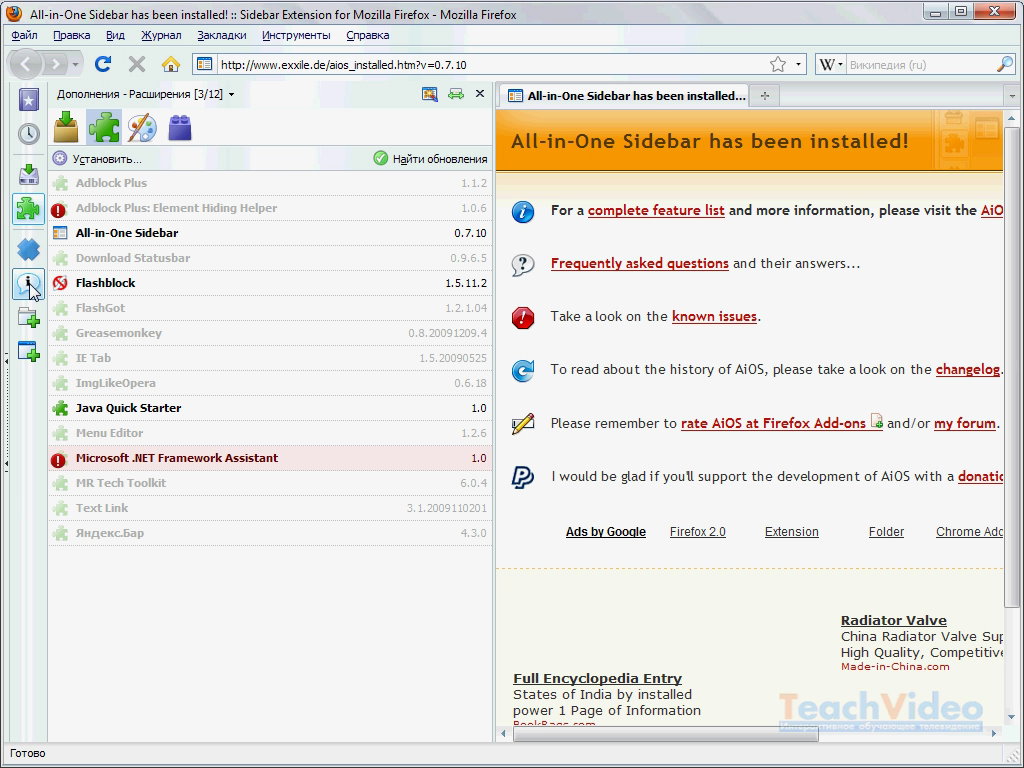
Task: Expand the address bar URL history dropdown
Action: [x=798, y=65]
